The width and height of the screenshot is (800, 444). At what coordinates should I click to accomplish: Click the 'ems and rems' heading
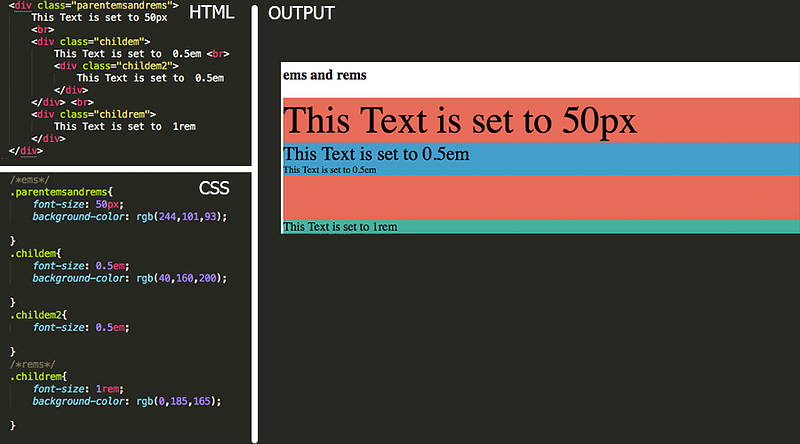[x=324, y=75]
